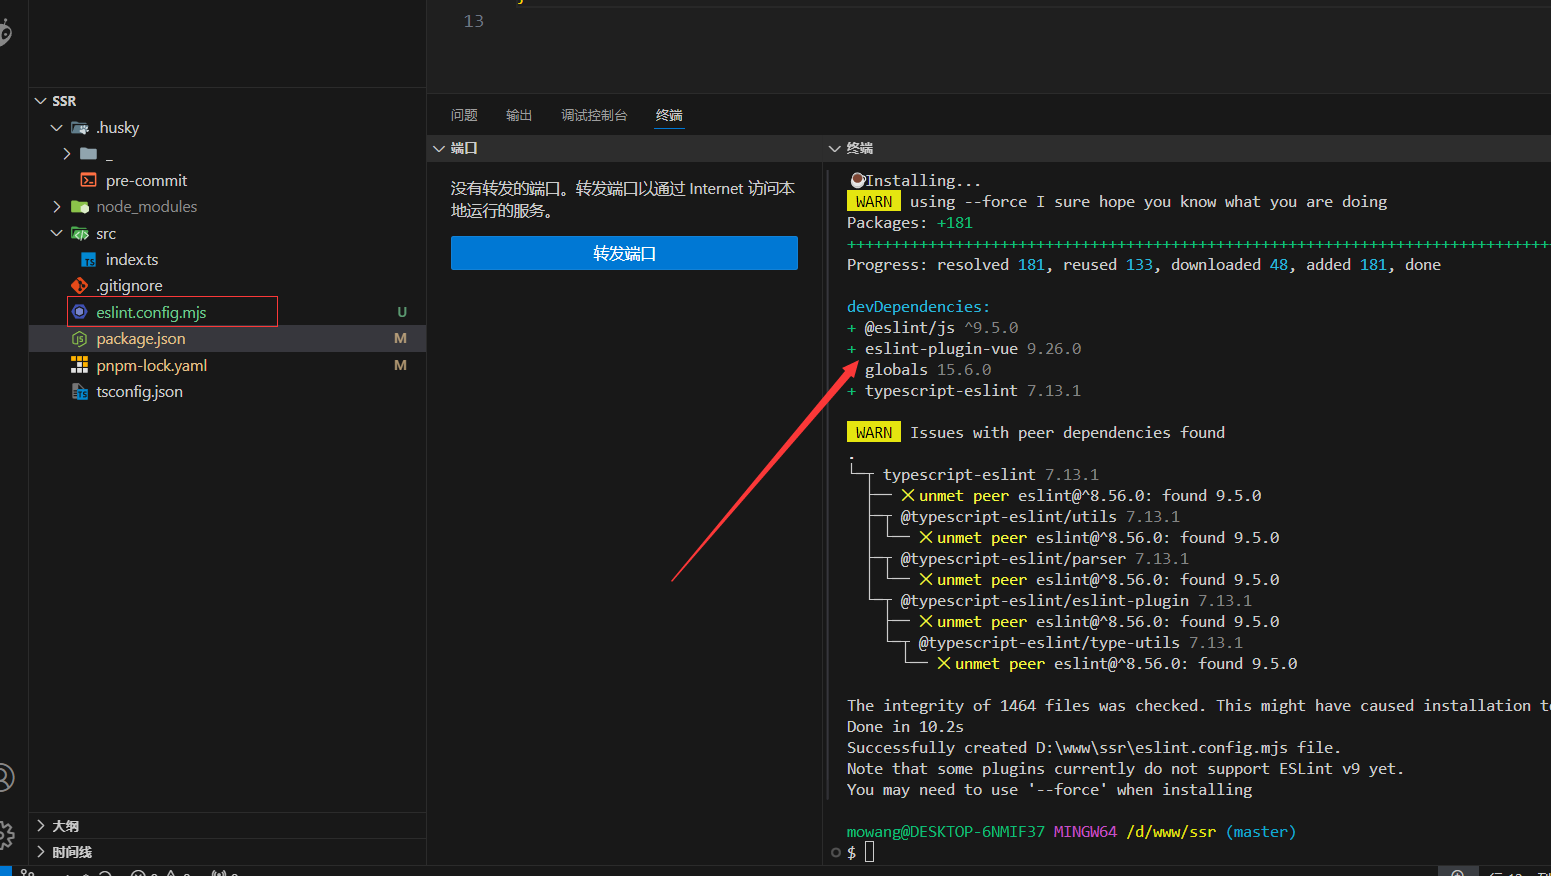Collapse the 端口 section chevron

click(x=439, y=148)
